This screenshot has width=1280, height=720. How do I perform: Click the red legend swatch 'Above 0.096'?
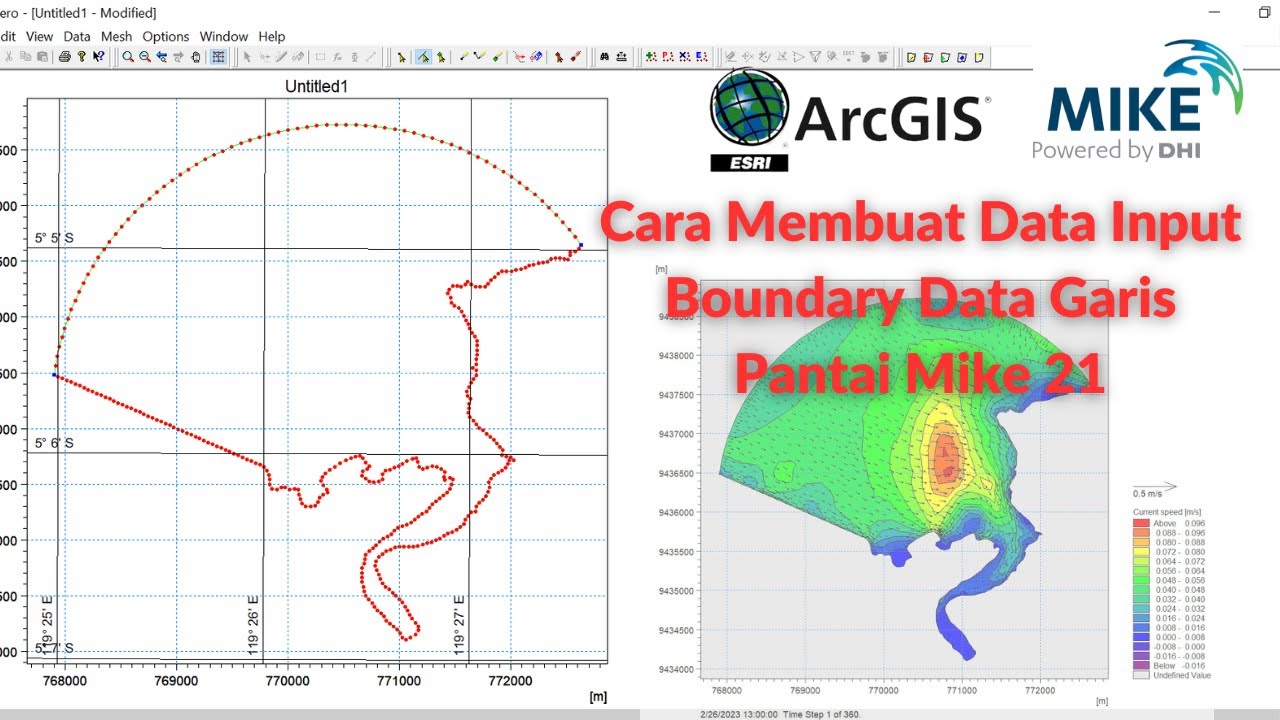point(1141,523)
